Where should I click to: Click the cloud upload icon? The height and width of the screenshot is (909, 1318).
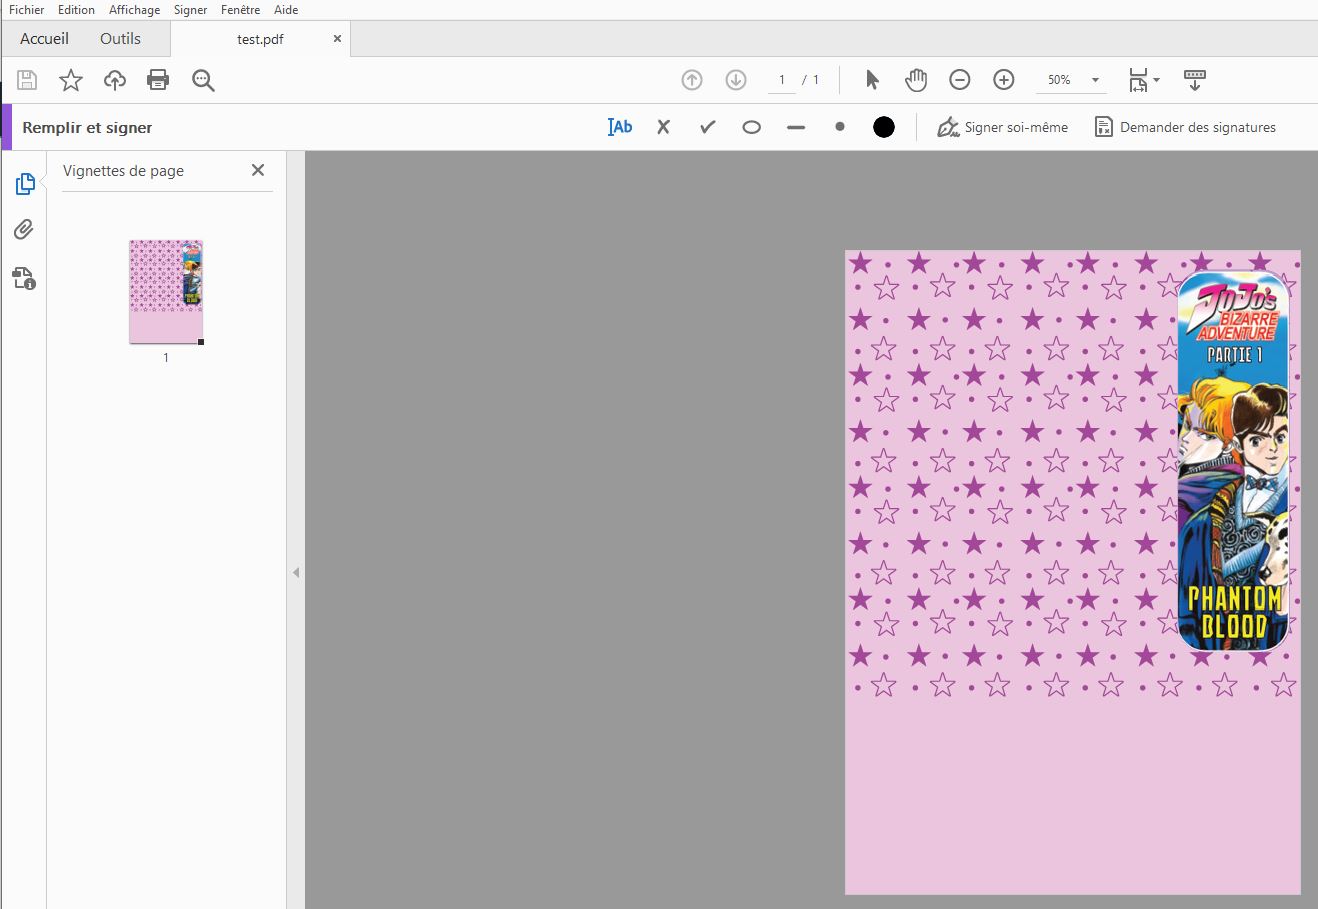pyautogui.click(x=115, y=80)
